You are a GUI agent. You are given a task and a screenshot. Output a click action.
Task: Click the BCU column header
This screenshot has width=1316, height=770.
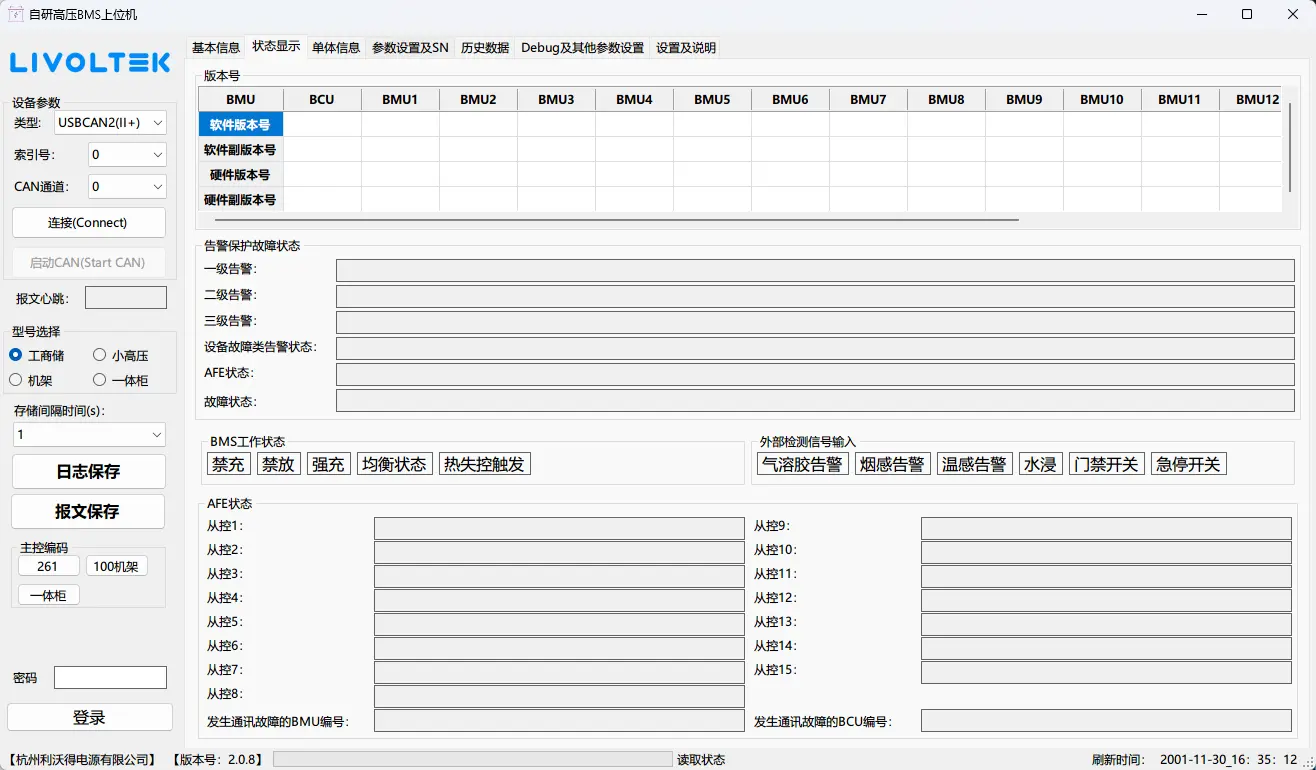[x=322, y=100]
